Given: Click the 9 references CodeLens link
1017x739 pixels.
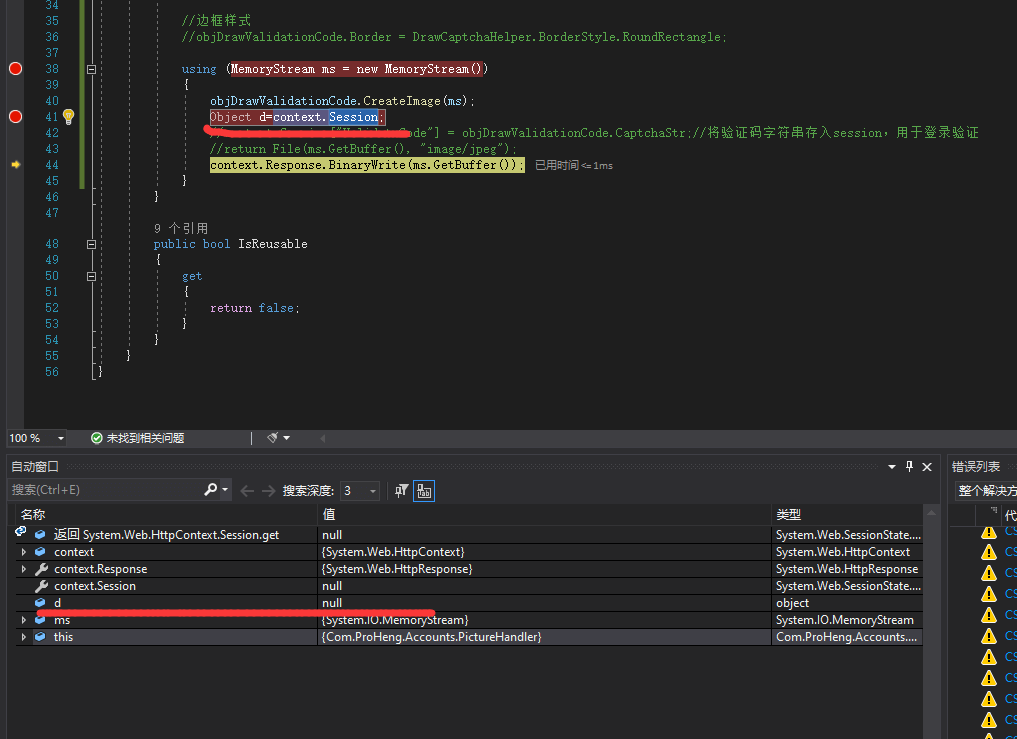Looking at the screenshot, I should coord(181,228).
